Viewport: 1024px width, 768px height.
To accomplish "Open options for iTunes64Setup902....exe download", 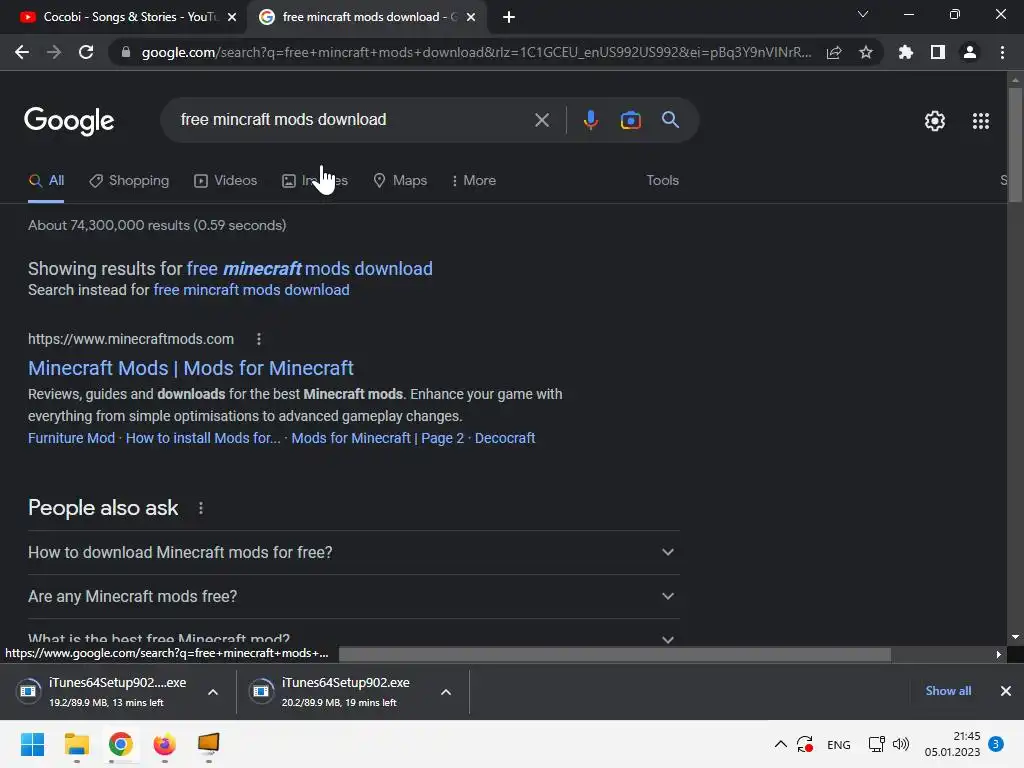I will click(213, 692).
